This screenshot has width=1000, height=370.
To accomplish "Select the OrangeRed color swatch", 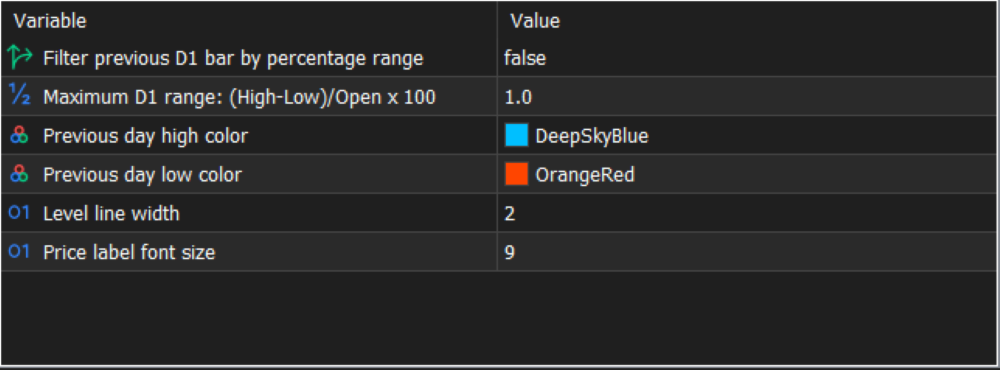I will tap(517, 174).
